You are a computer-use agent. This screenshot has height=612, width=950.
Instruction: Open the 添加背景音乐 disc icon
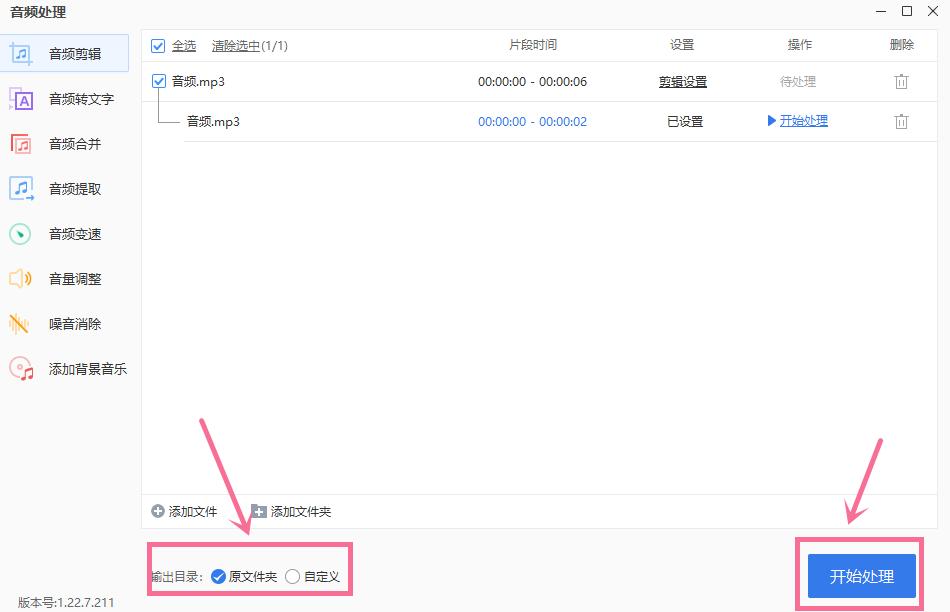click(21, 368)
